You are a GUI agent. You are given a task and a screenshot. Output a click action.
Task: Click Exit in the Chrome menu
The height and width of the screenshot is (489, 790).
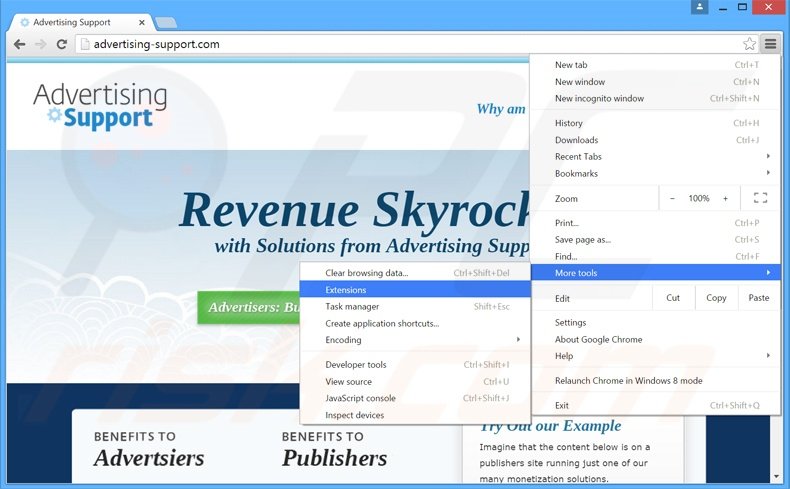[656, 405]
